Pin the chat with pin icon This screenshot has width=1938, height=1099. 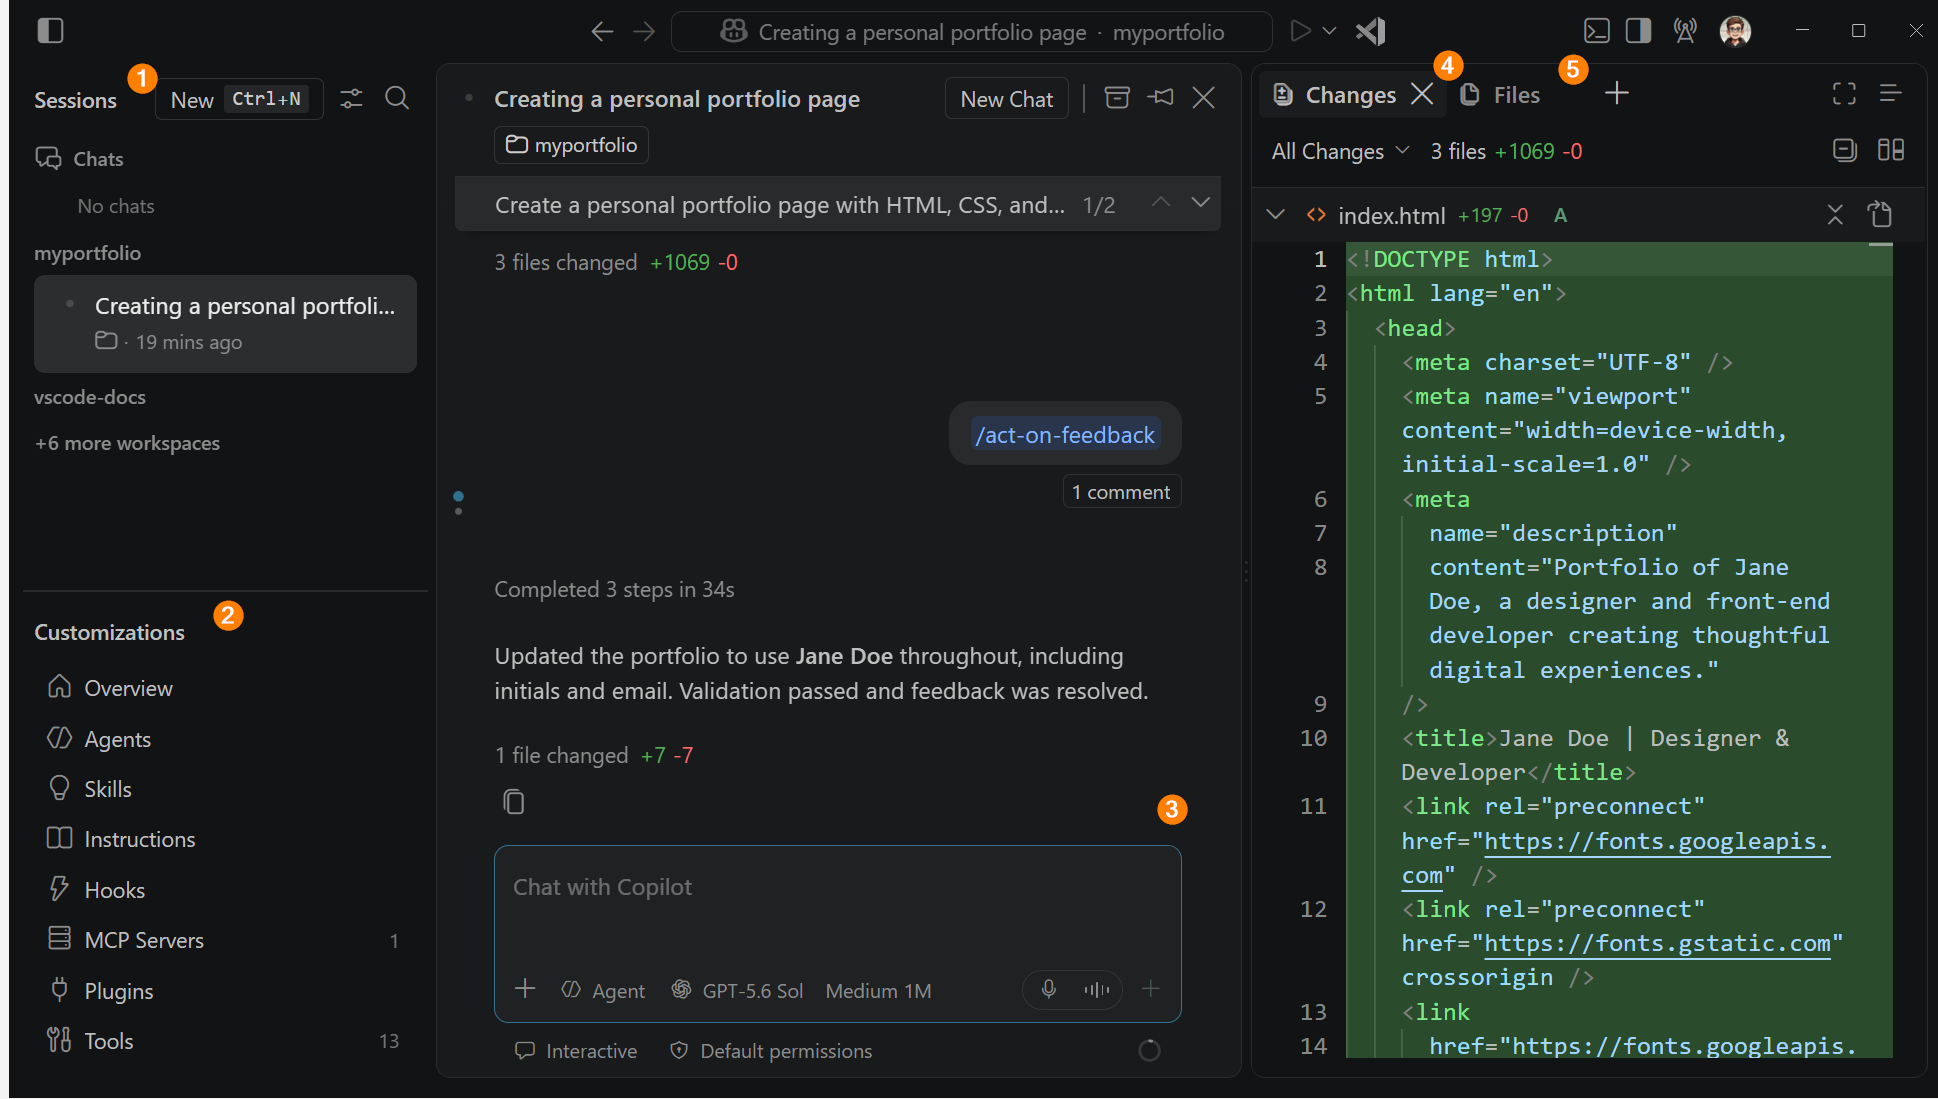click(1160, 97)
